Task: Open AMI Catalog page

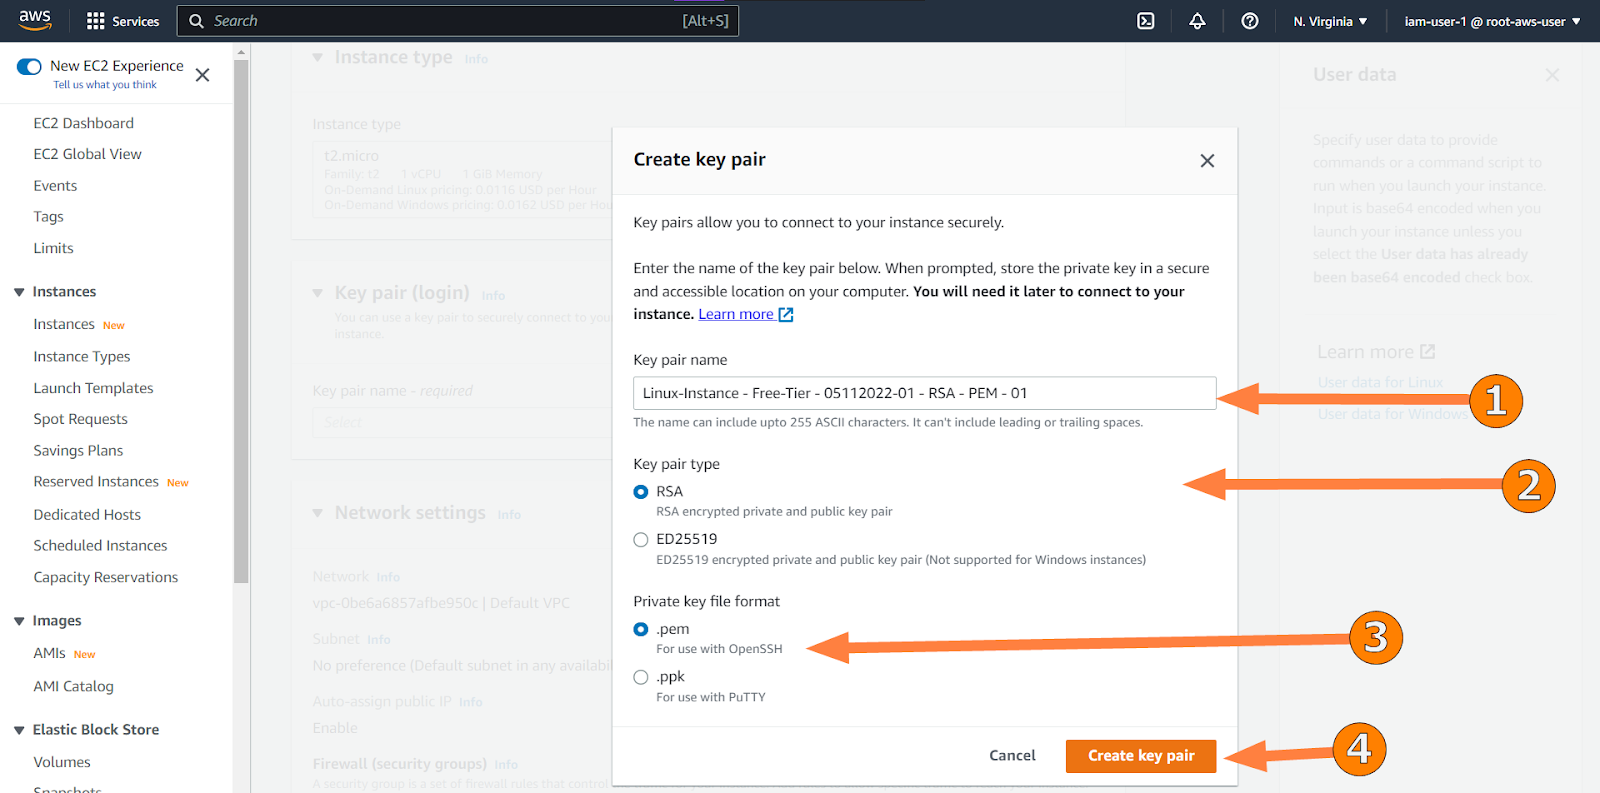Action: (x=73, y=686)
